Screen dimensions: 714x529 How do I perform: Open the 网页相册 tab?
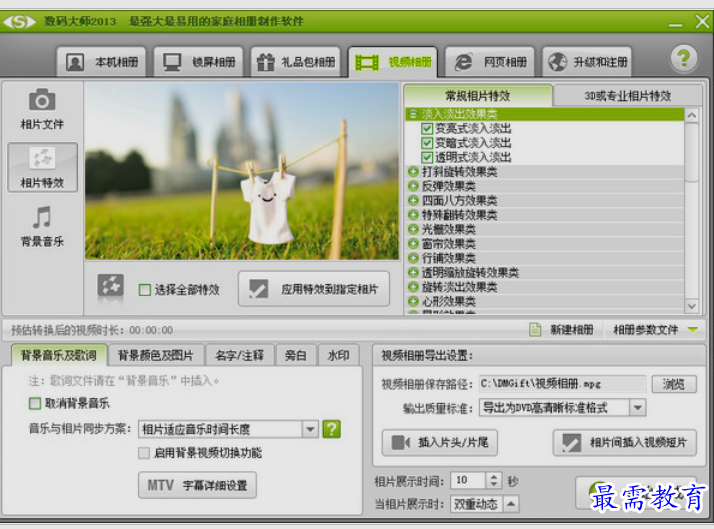point(490,61)
